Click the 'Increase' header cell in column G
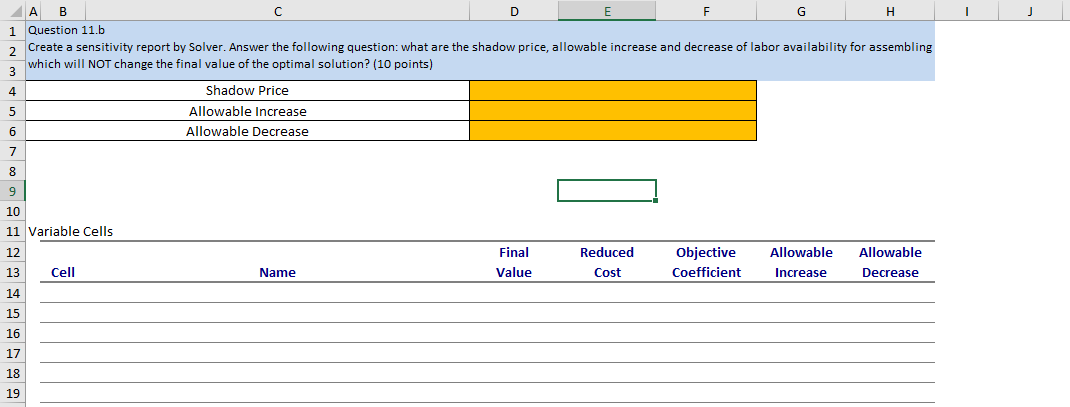Screen dimensions: 1070x407 point(801,272)
